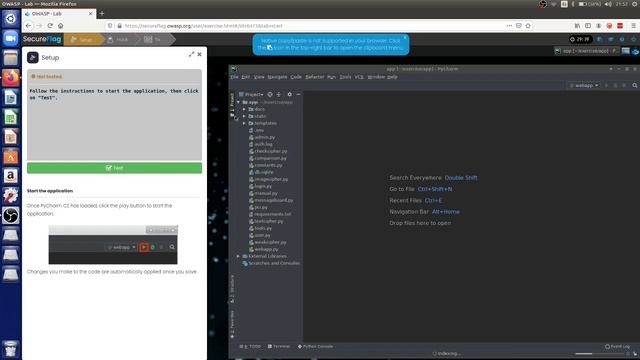This screenshot has height=360, width=640.
Task: Toggle the Favorites side tool window tab
Action: [232, 324]
